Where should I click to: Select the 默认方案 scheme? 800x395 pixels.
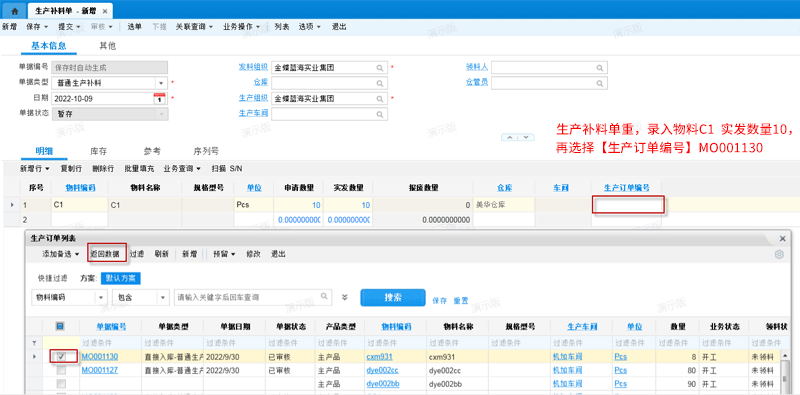120,278
